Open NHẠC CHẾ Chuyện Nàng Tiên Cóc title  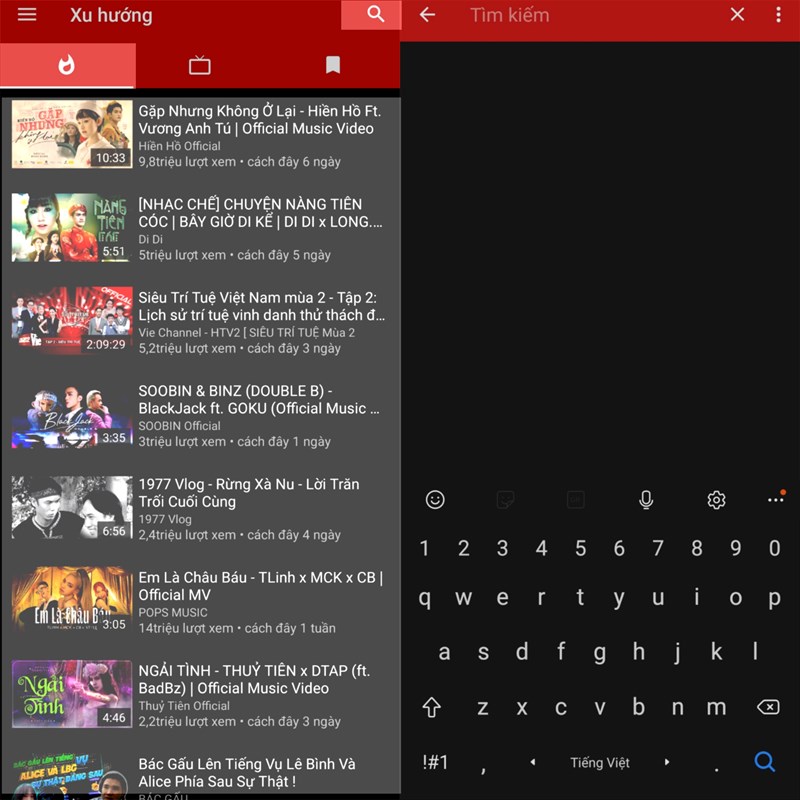click(260, 213)
